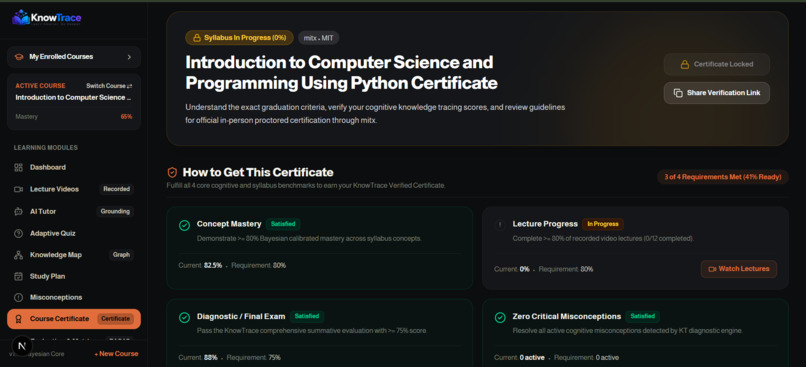Click the orange Certificate badge in the sidebar
This screenshot has height=367, width=806.
click(x=115, y=319)
